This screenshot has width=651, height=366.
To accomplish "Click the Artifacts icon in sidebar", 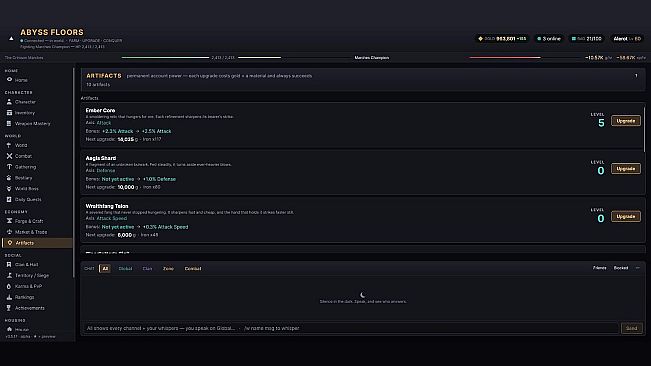I will coord(10,243).
